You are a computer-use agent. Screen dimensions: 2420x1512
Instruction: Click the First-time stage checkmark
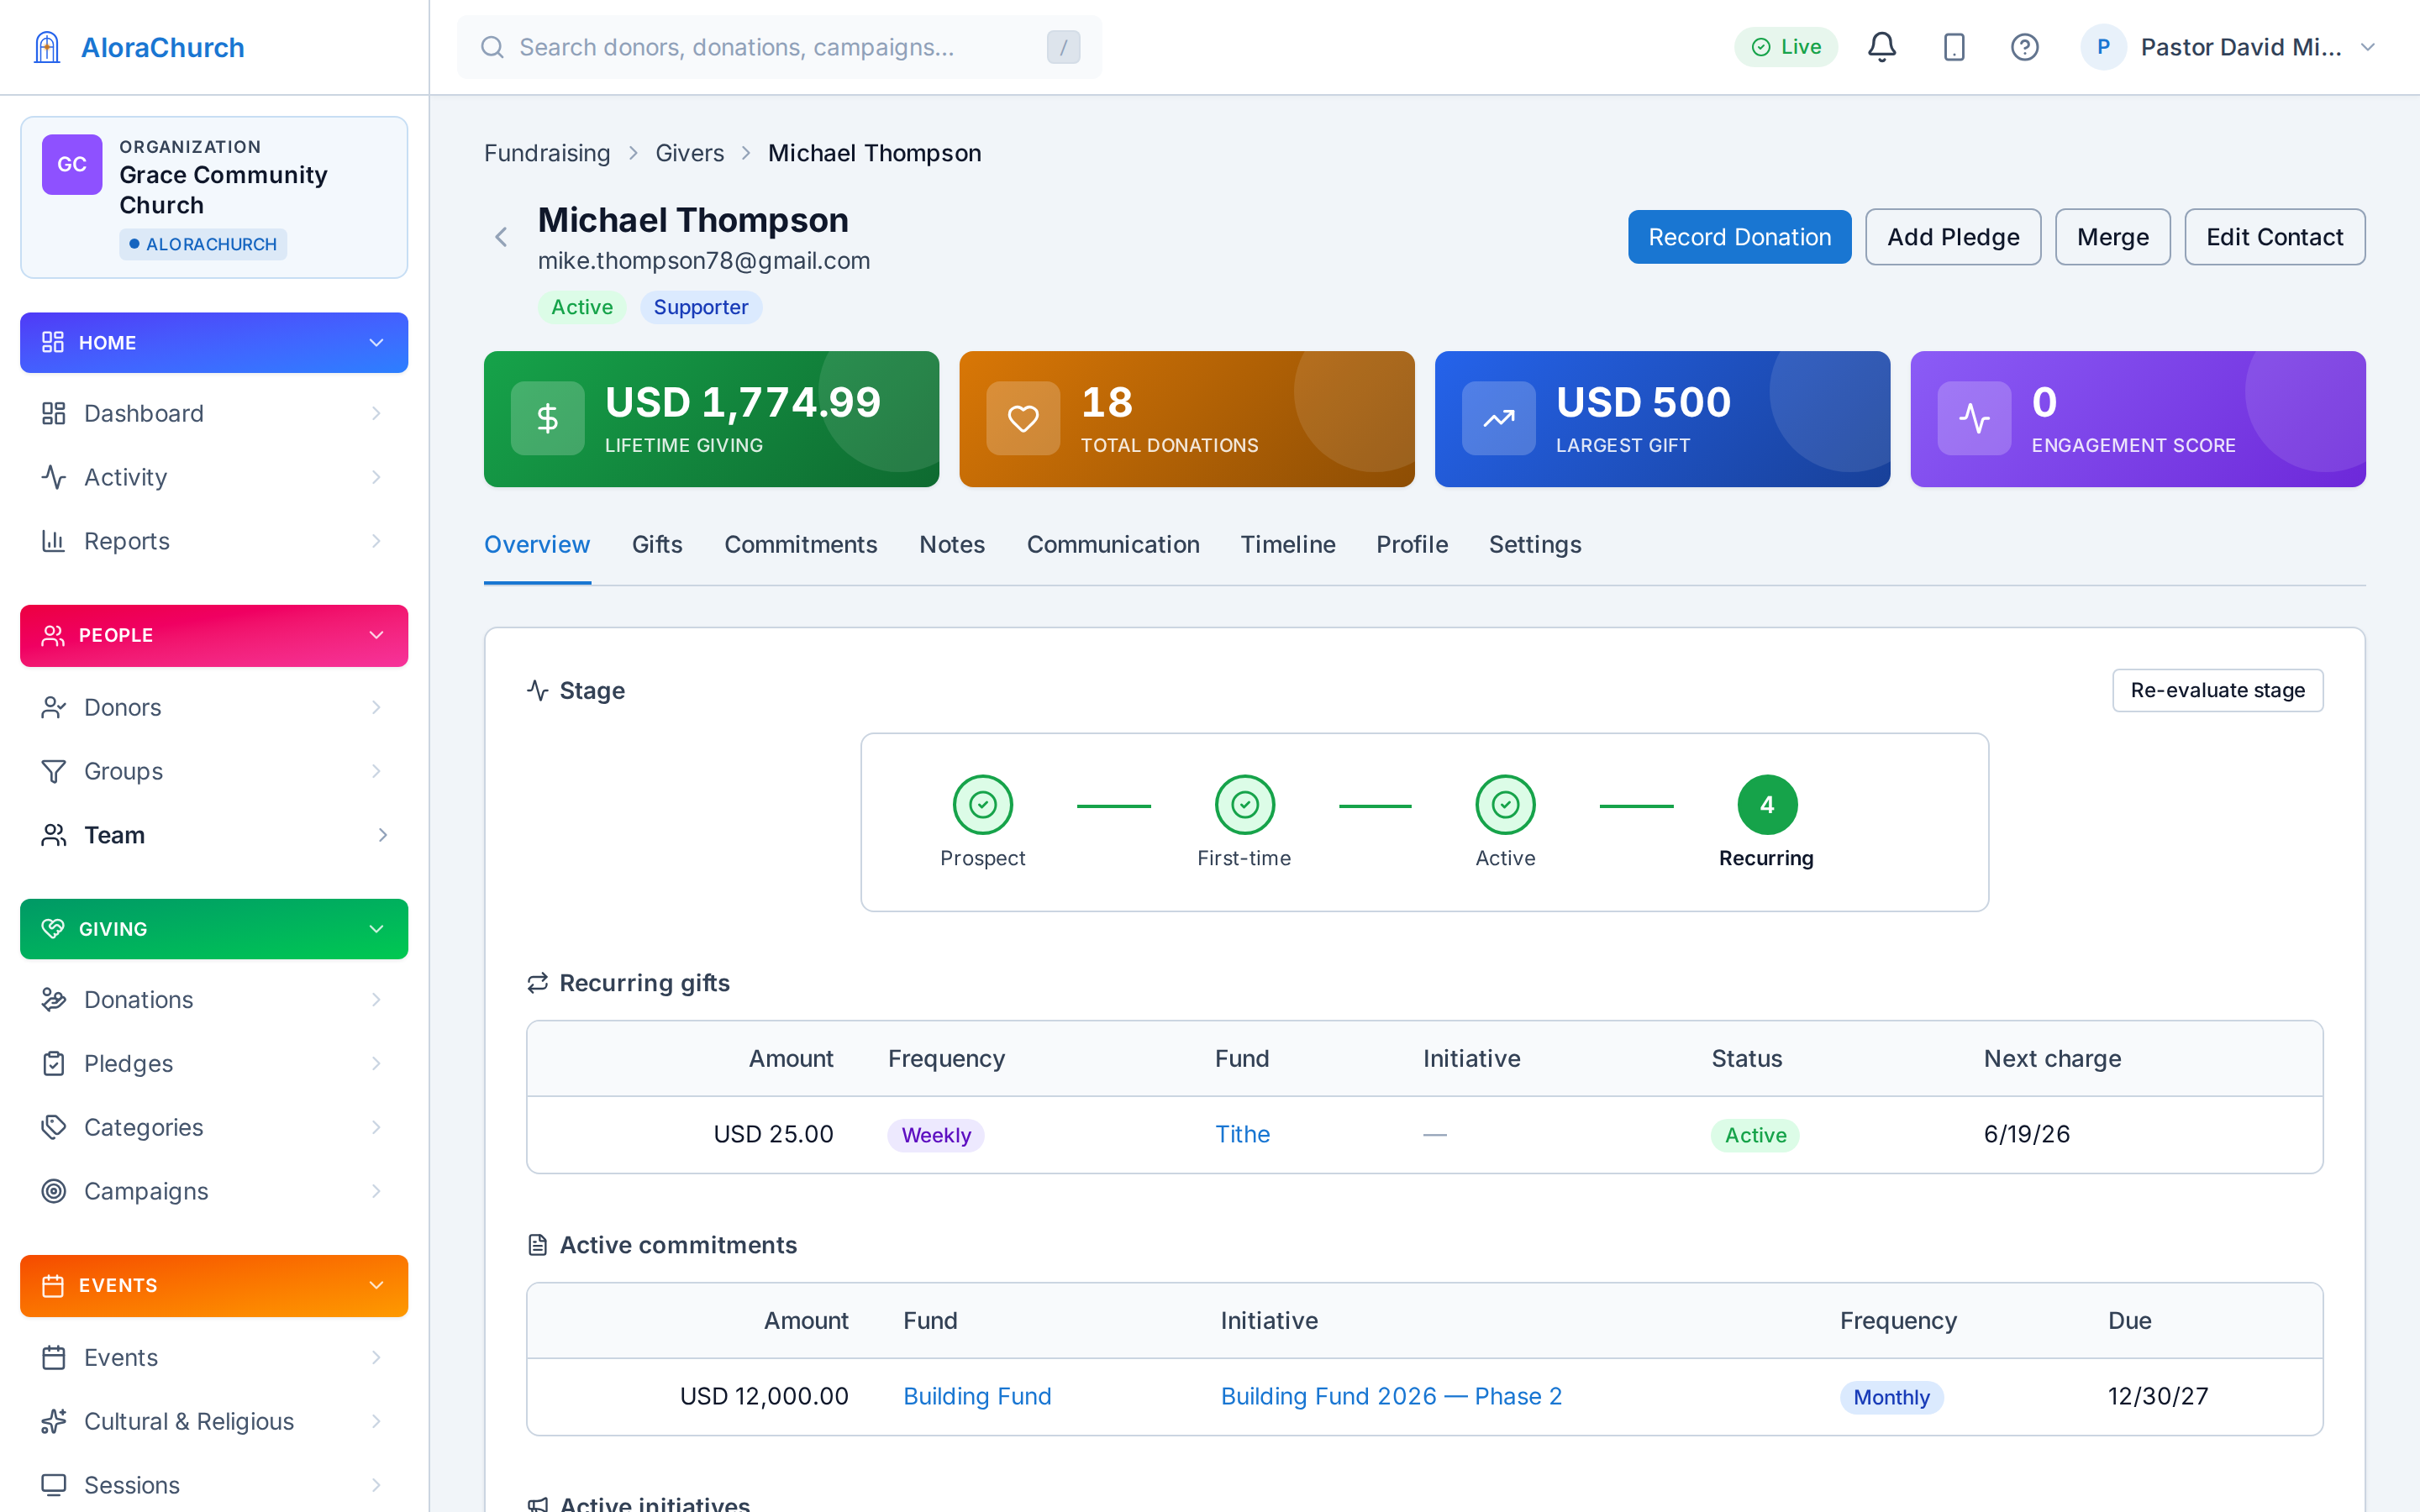click(x=1244, y=804)
